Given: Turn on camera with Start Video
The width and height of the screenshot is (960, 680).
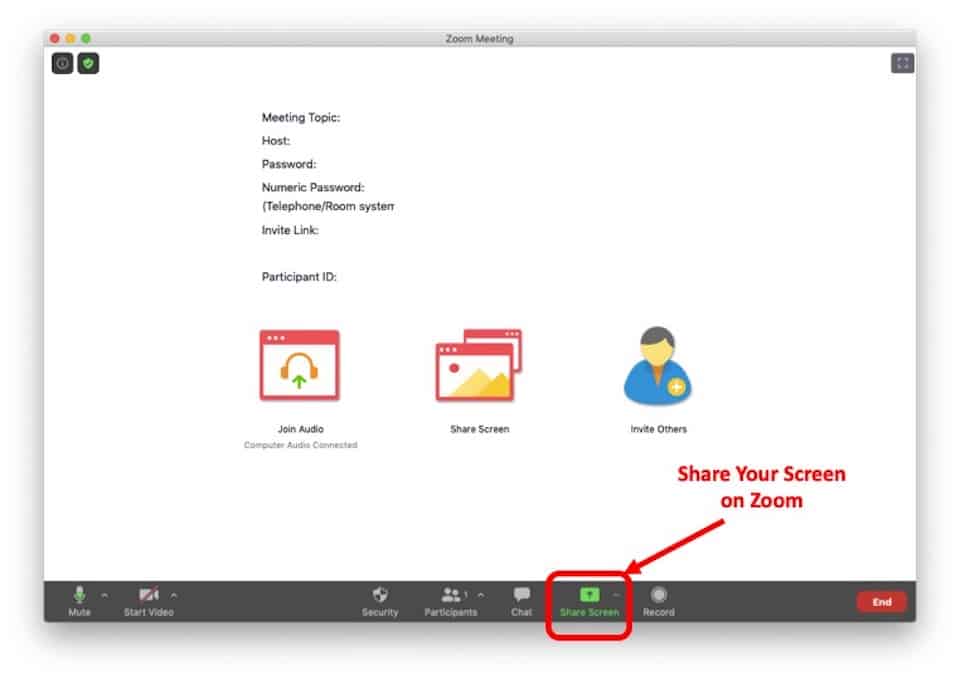Looking at the screenshot, I should (149, 602).
